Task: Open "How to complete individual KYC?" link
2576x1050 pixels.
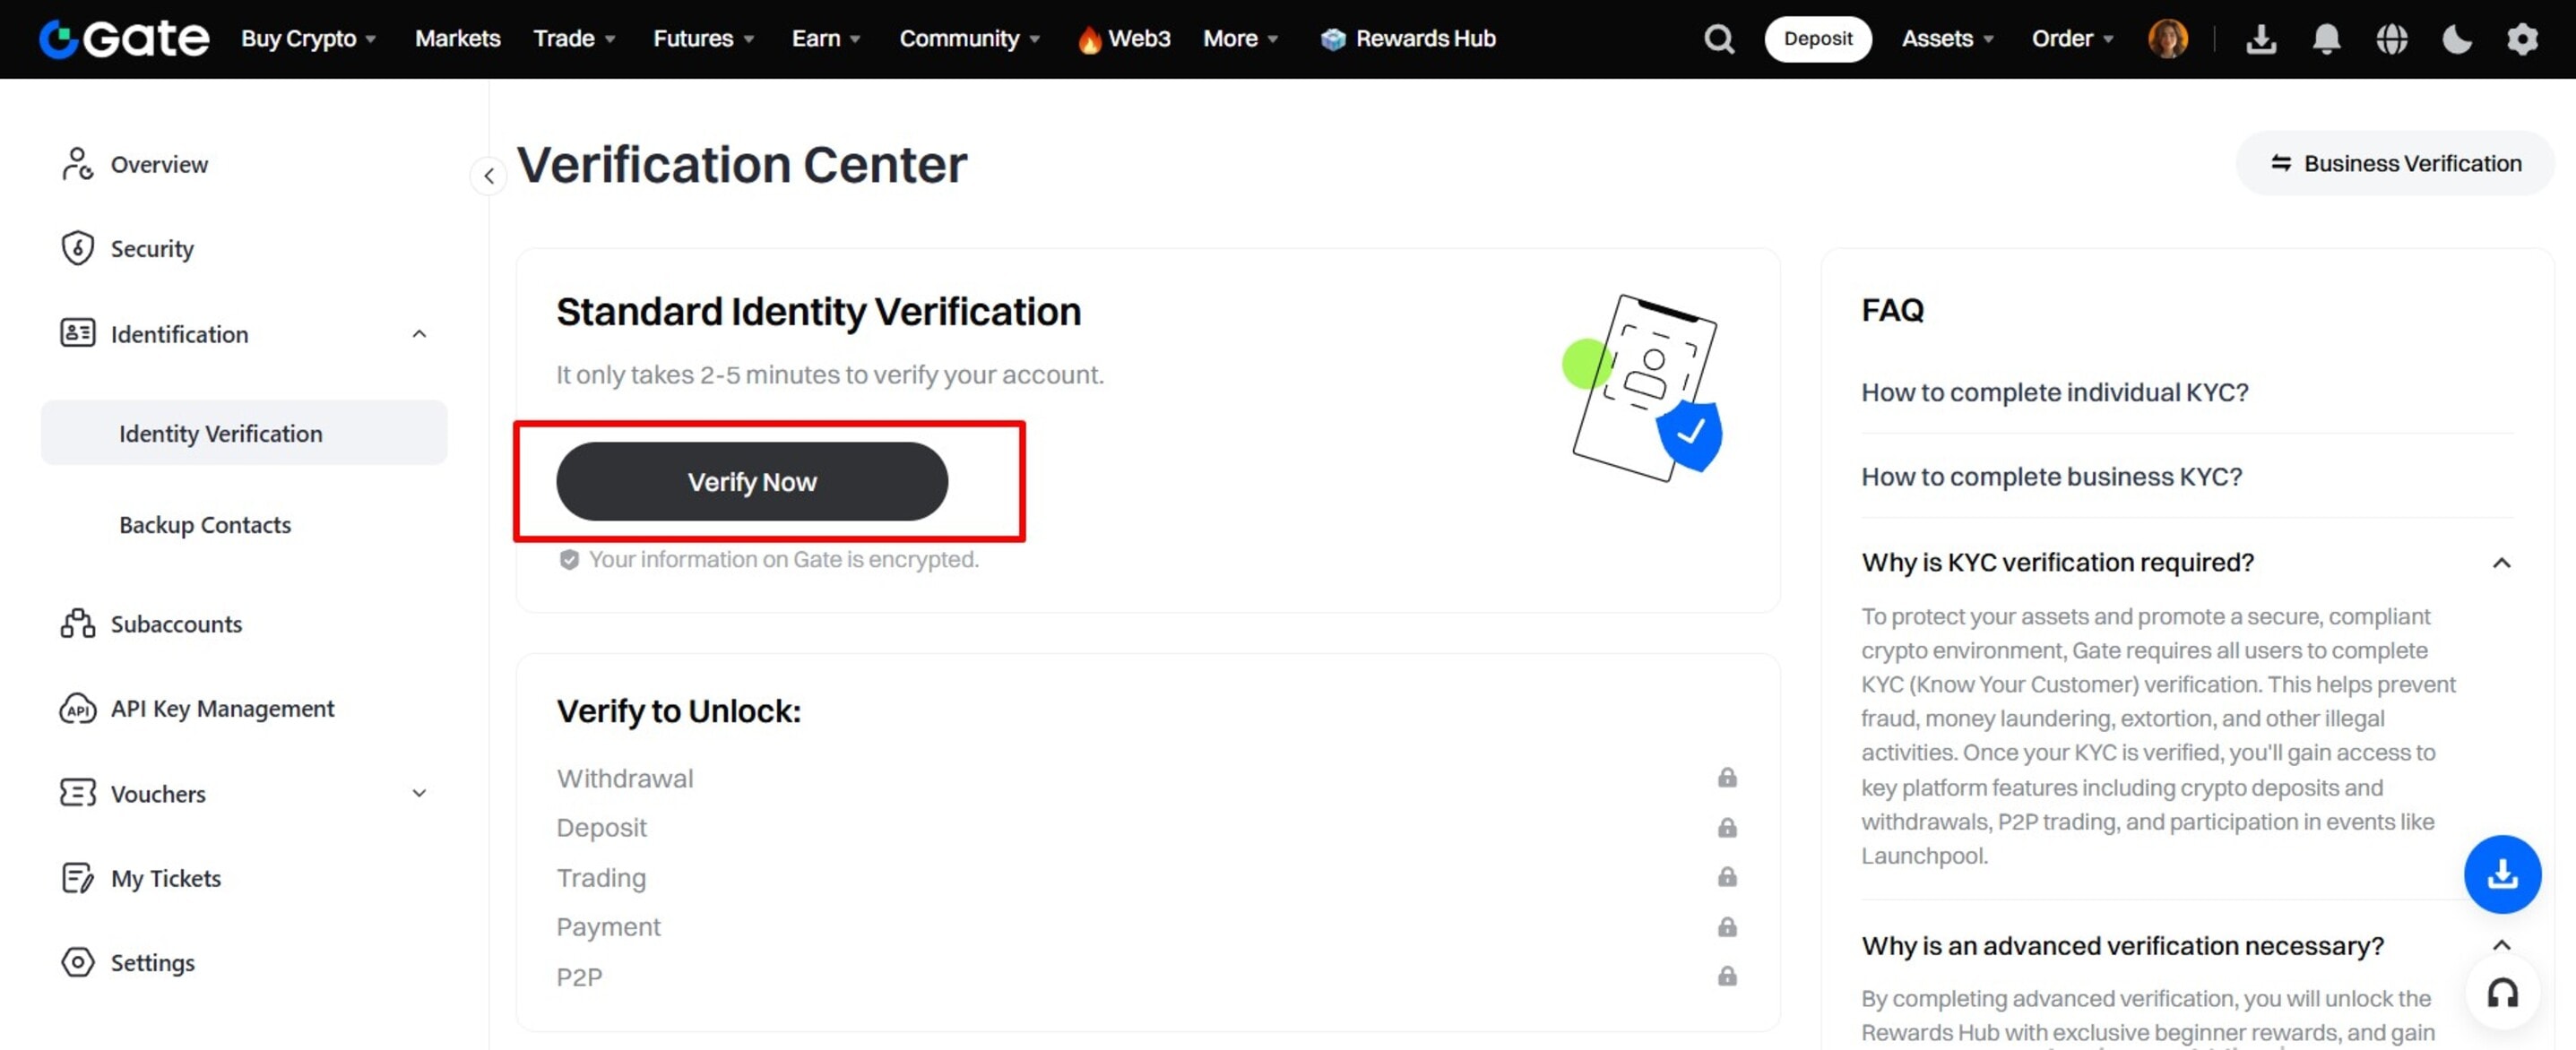Action: (2054, 392)
